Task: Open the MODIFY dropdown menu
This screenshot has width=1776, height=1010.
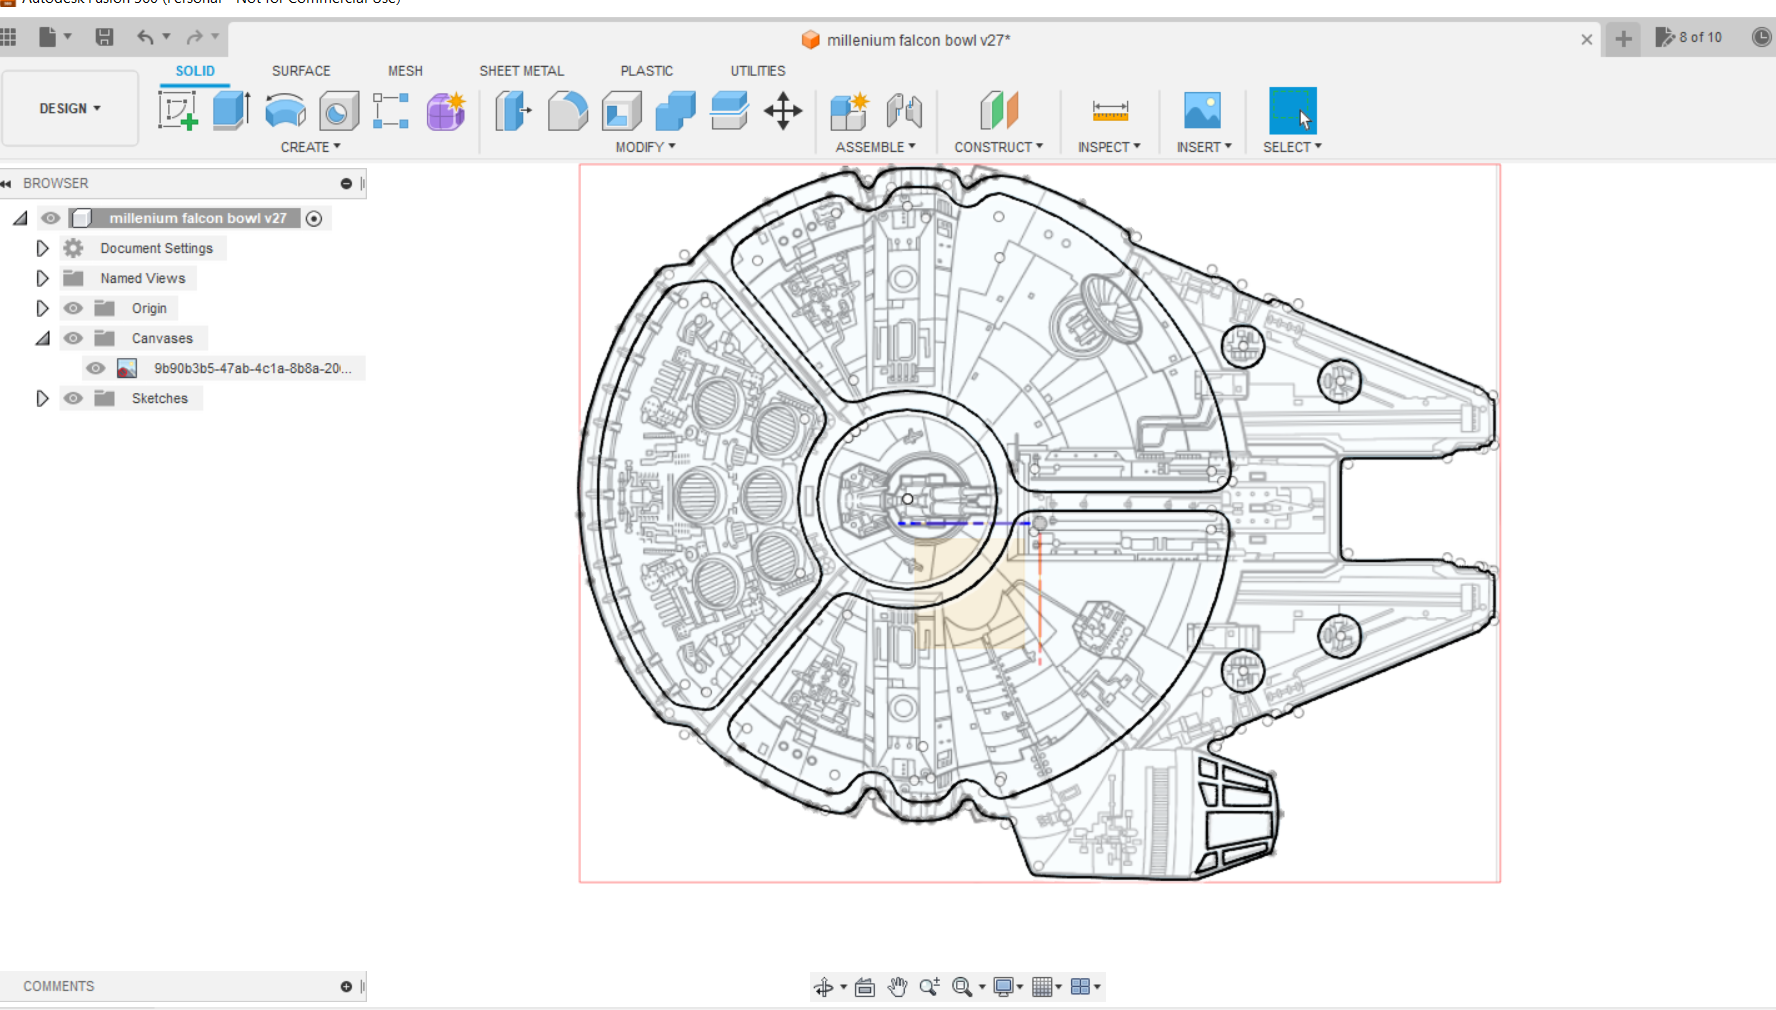Action: [645, 147]
